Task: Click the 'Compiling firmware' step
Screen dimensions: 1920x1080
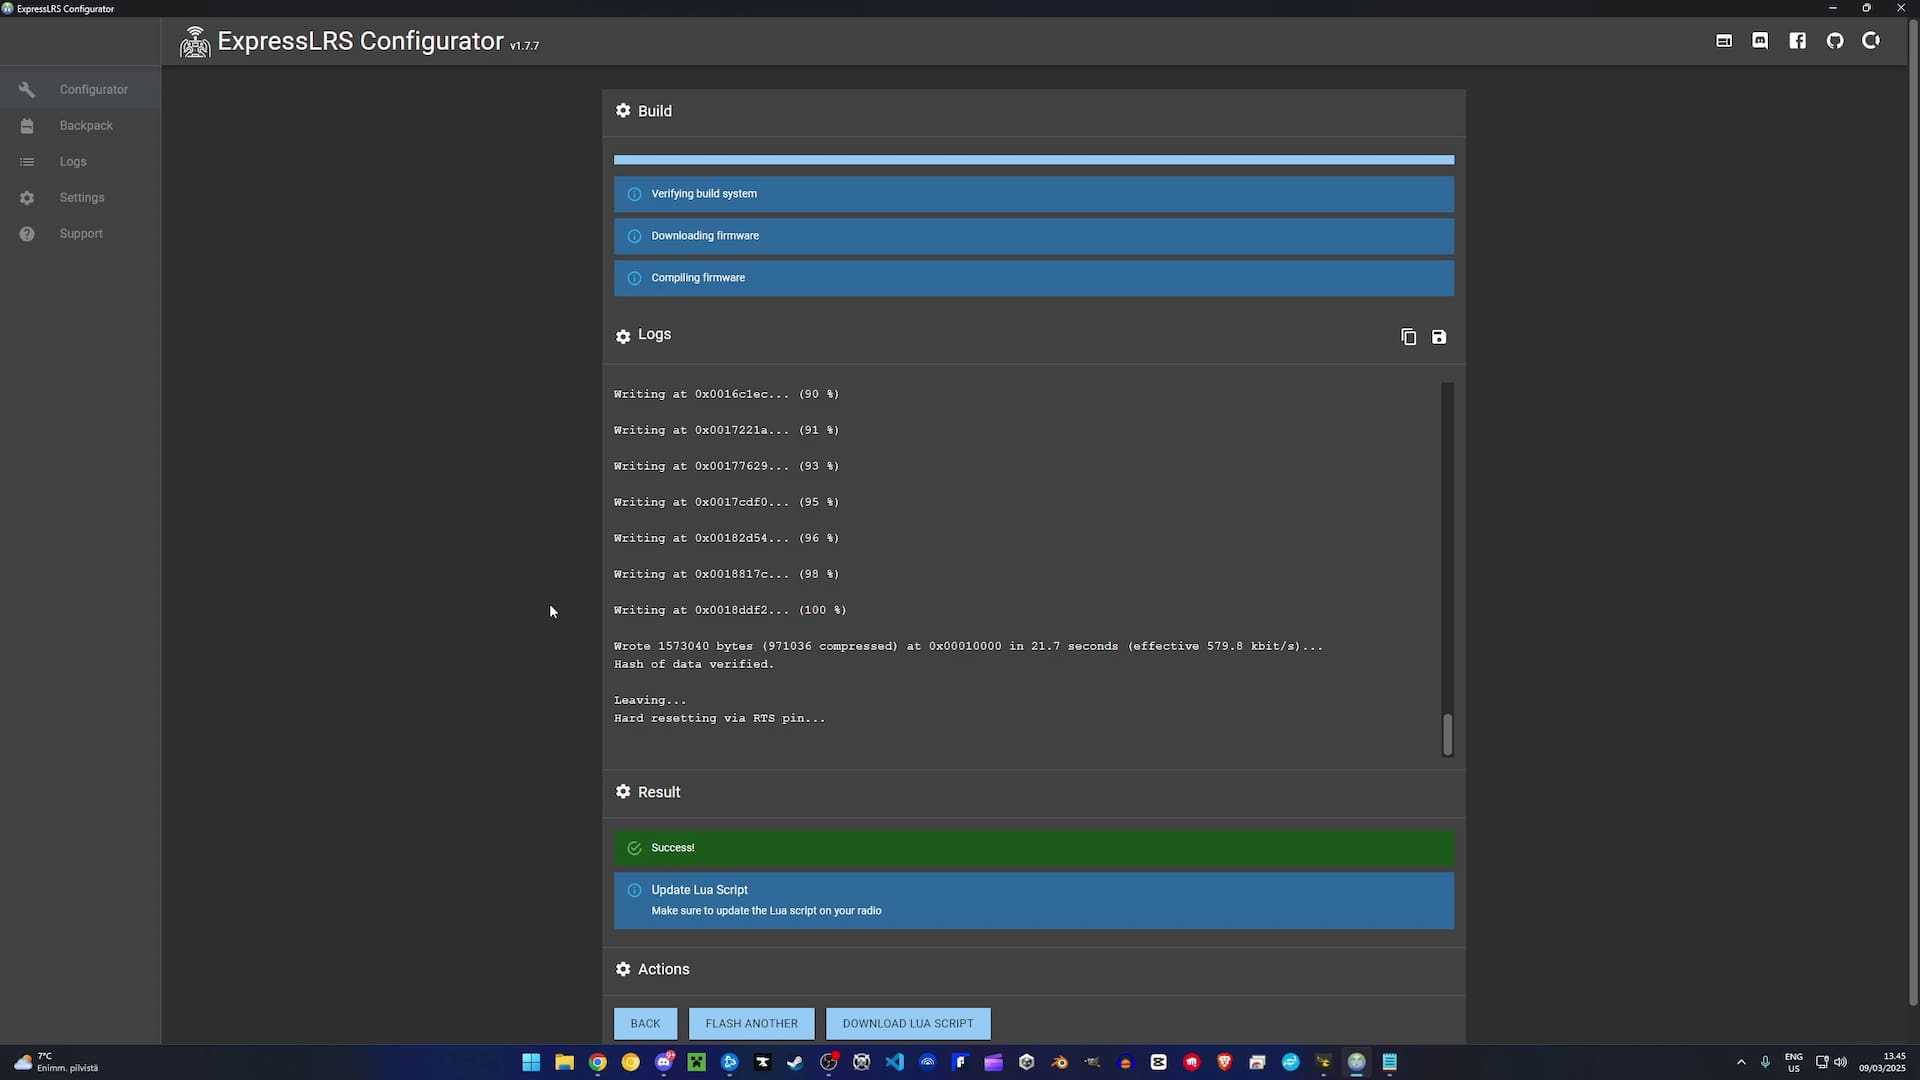Action: coord(1033,278)
